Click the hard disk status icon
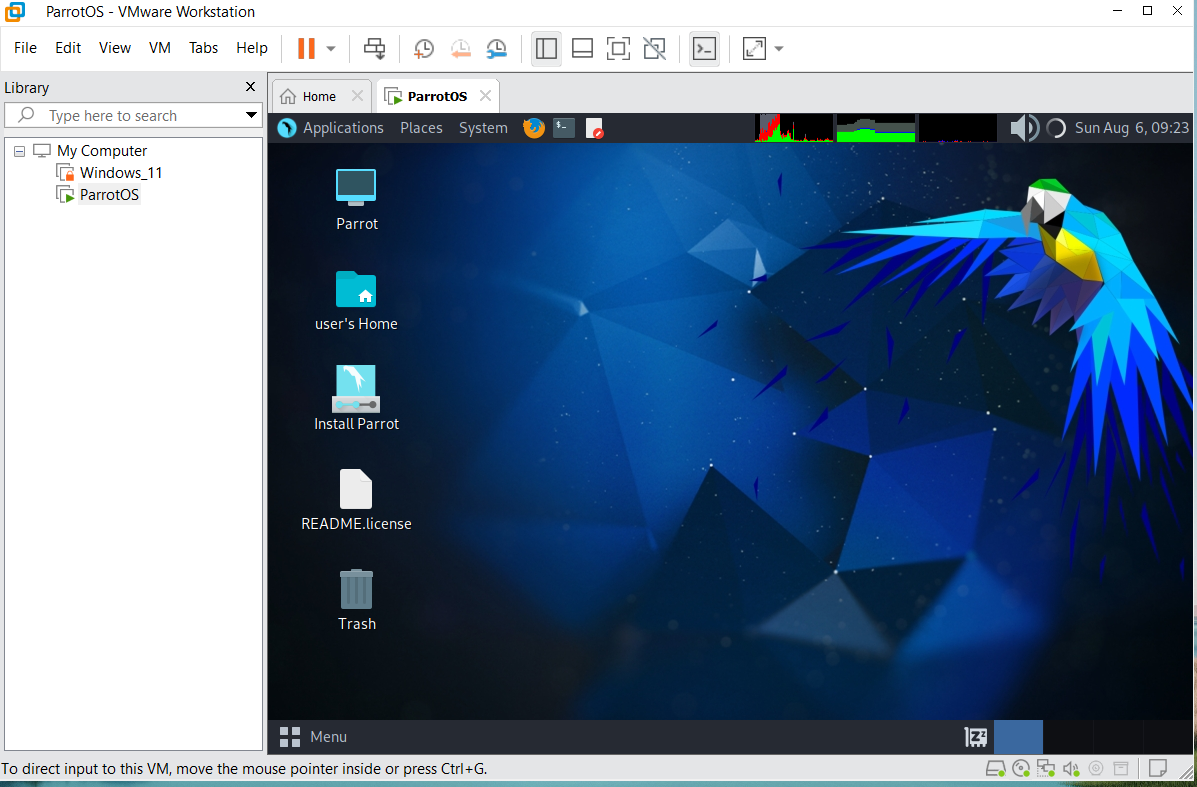 [x=996, y=768]
